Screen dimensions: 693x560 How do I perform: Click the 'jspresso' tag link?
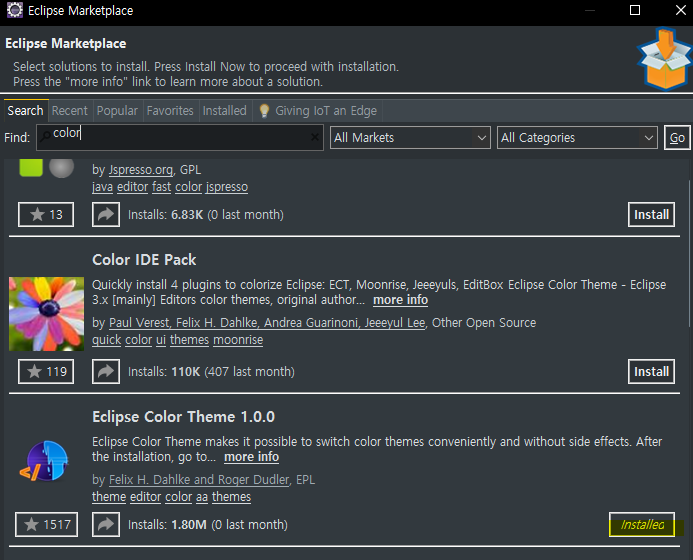[x=227, y=187]
